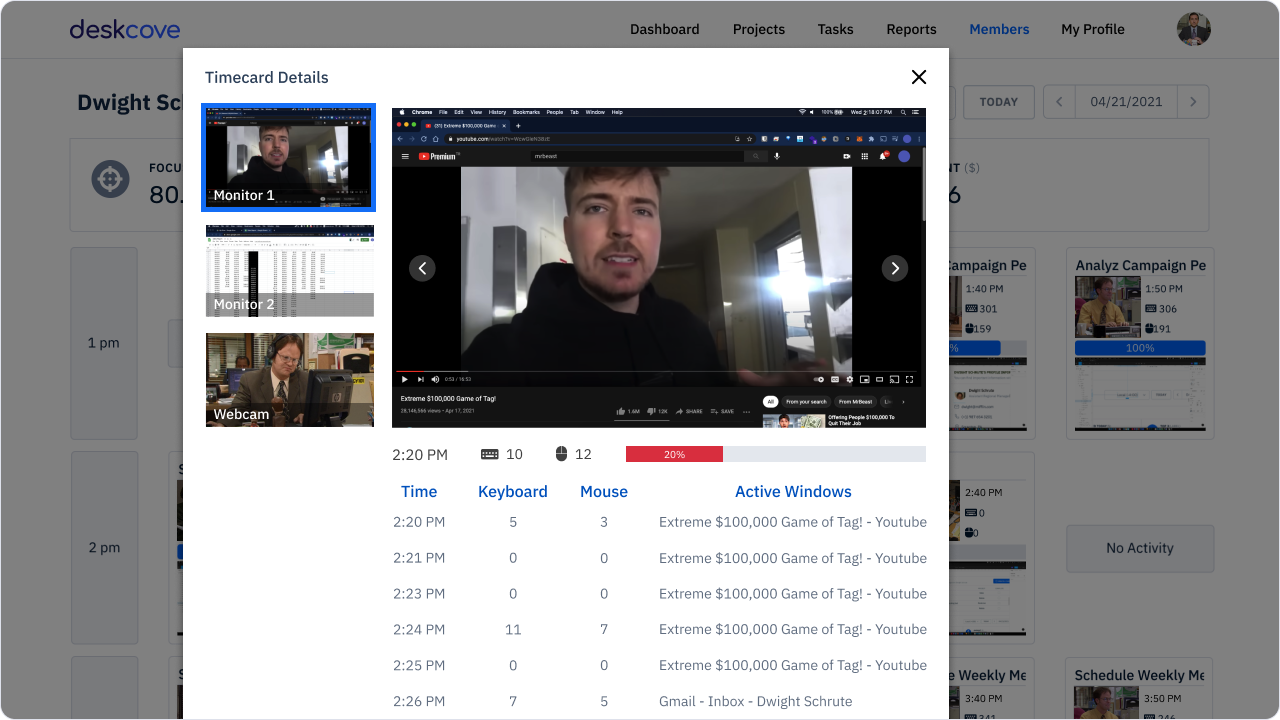Click the No Activity card
Image resolution: width=1280 pixels, height=720 pixels.
[1140, 548]
